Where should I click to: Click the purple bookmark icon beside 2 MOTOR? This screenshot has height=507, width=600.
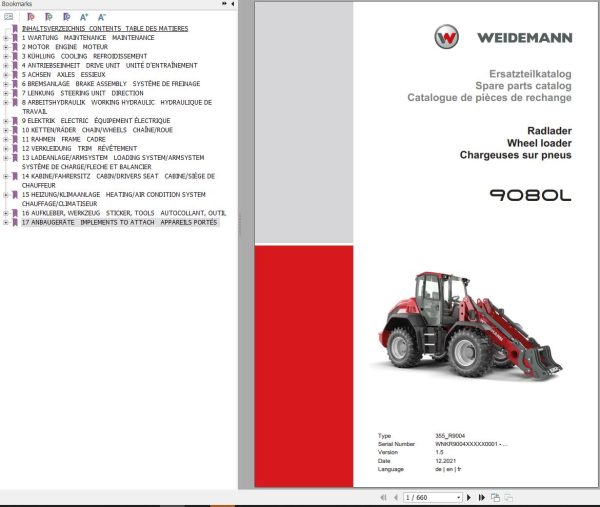point(15,47)
